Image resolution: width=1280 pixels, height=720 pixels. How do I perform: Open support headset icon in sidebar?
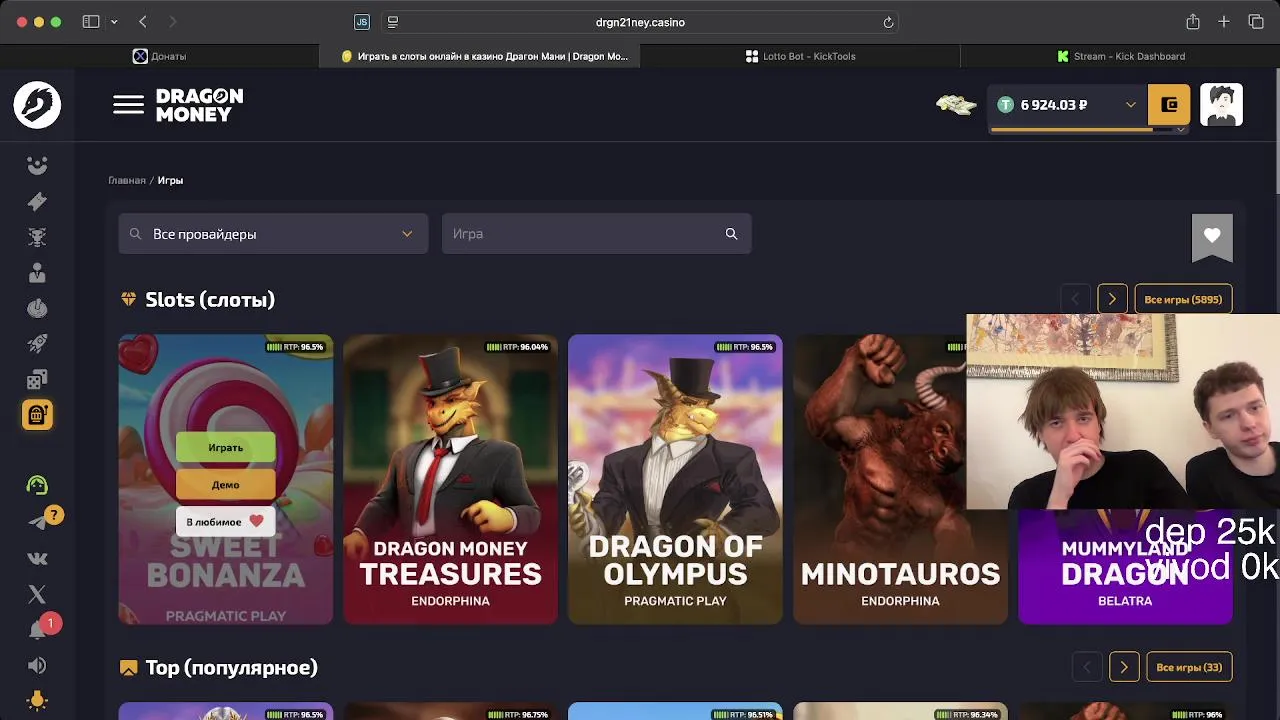click(x=37, y=485)
